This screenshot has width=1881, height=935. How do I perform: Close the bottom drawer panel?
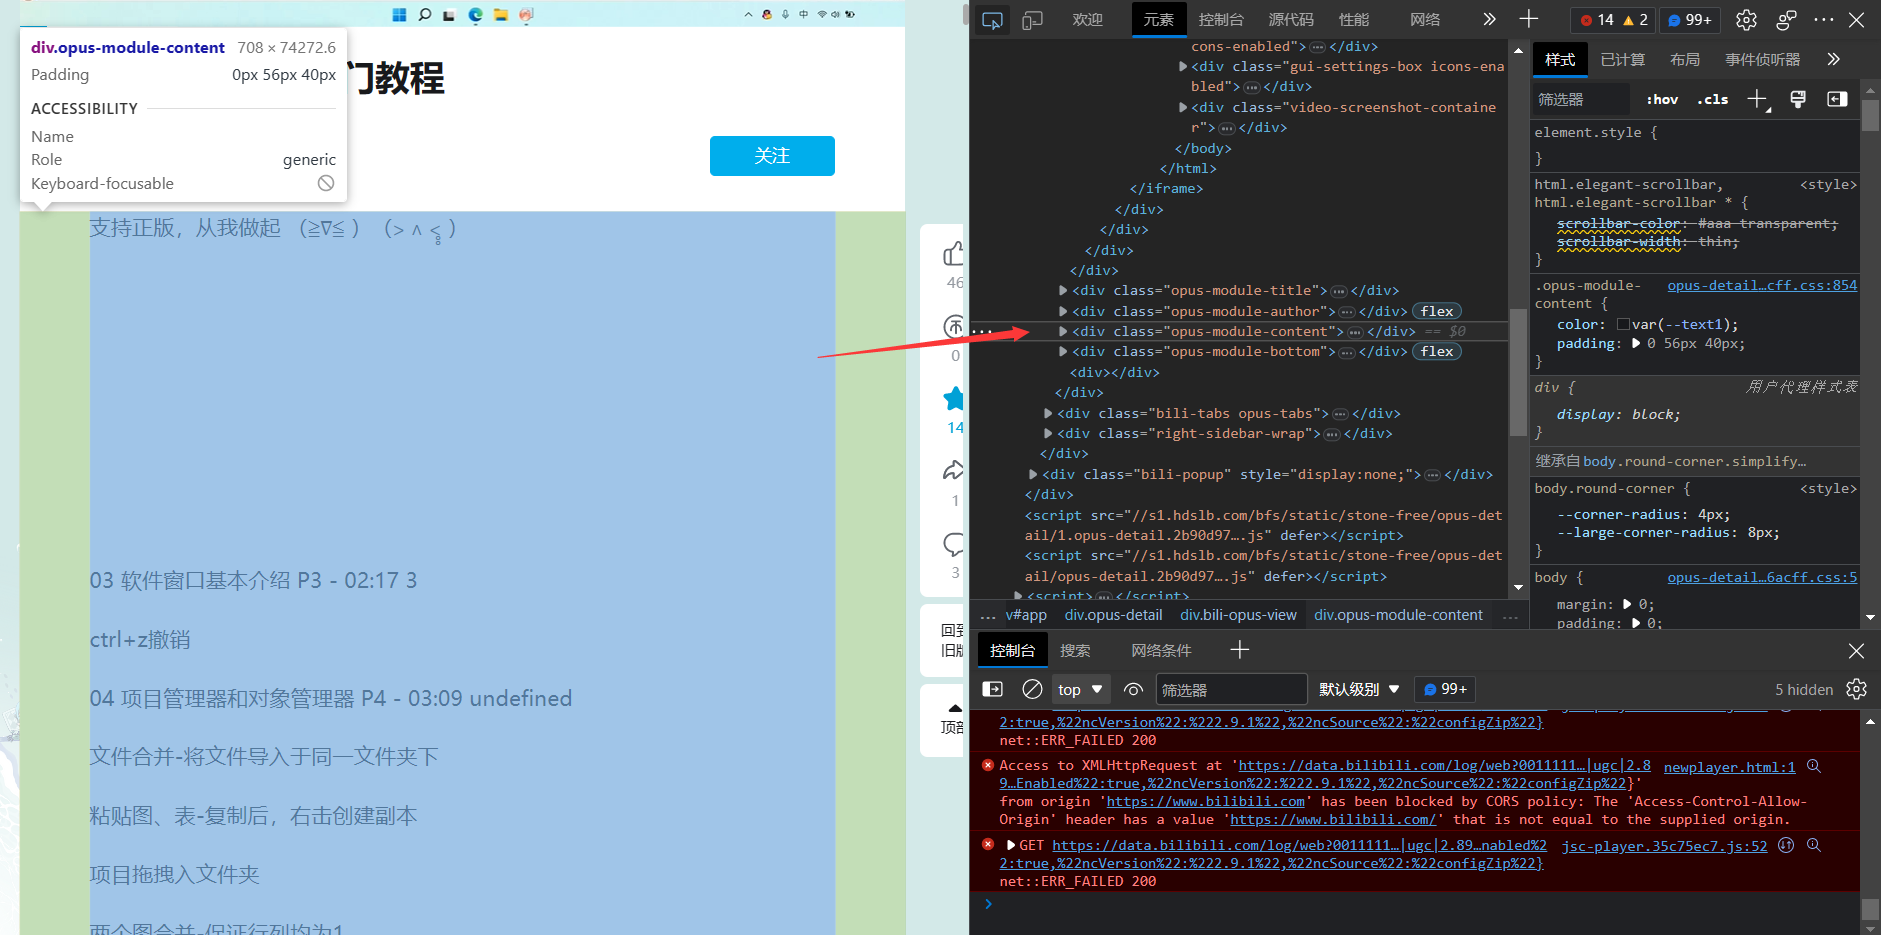(x=1856, y=651)
